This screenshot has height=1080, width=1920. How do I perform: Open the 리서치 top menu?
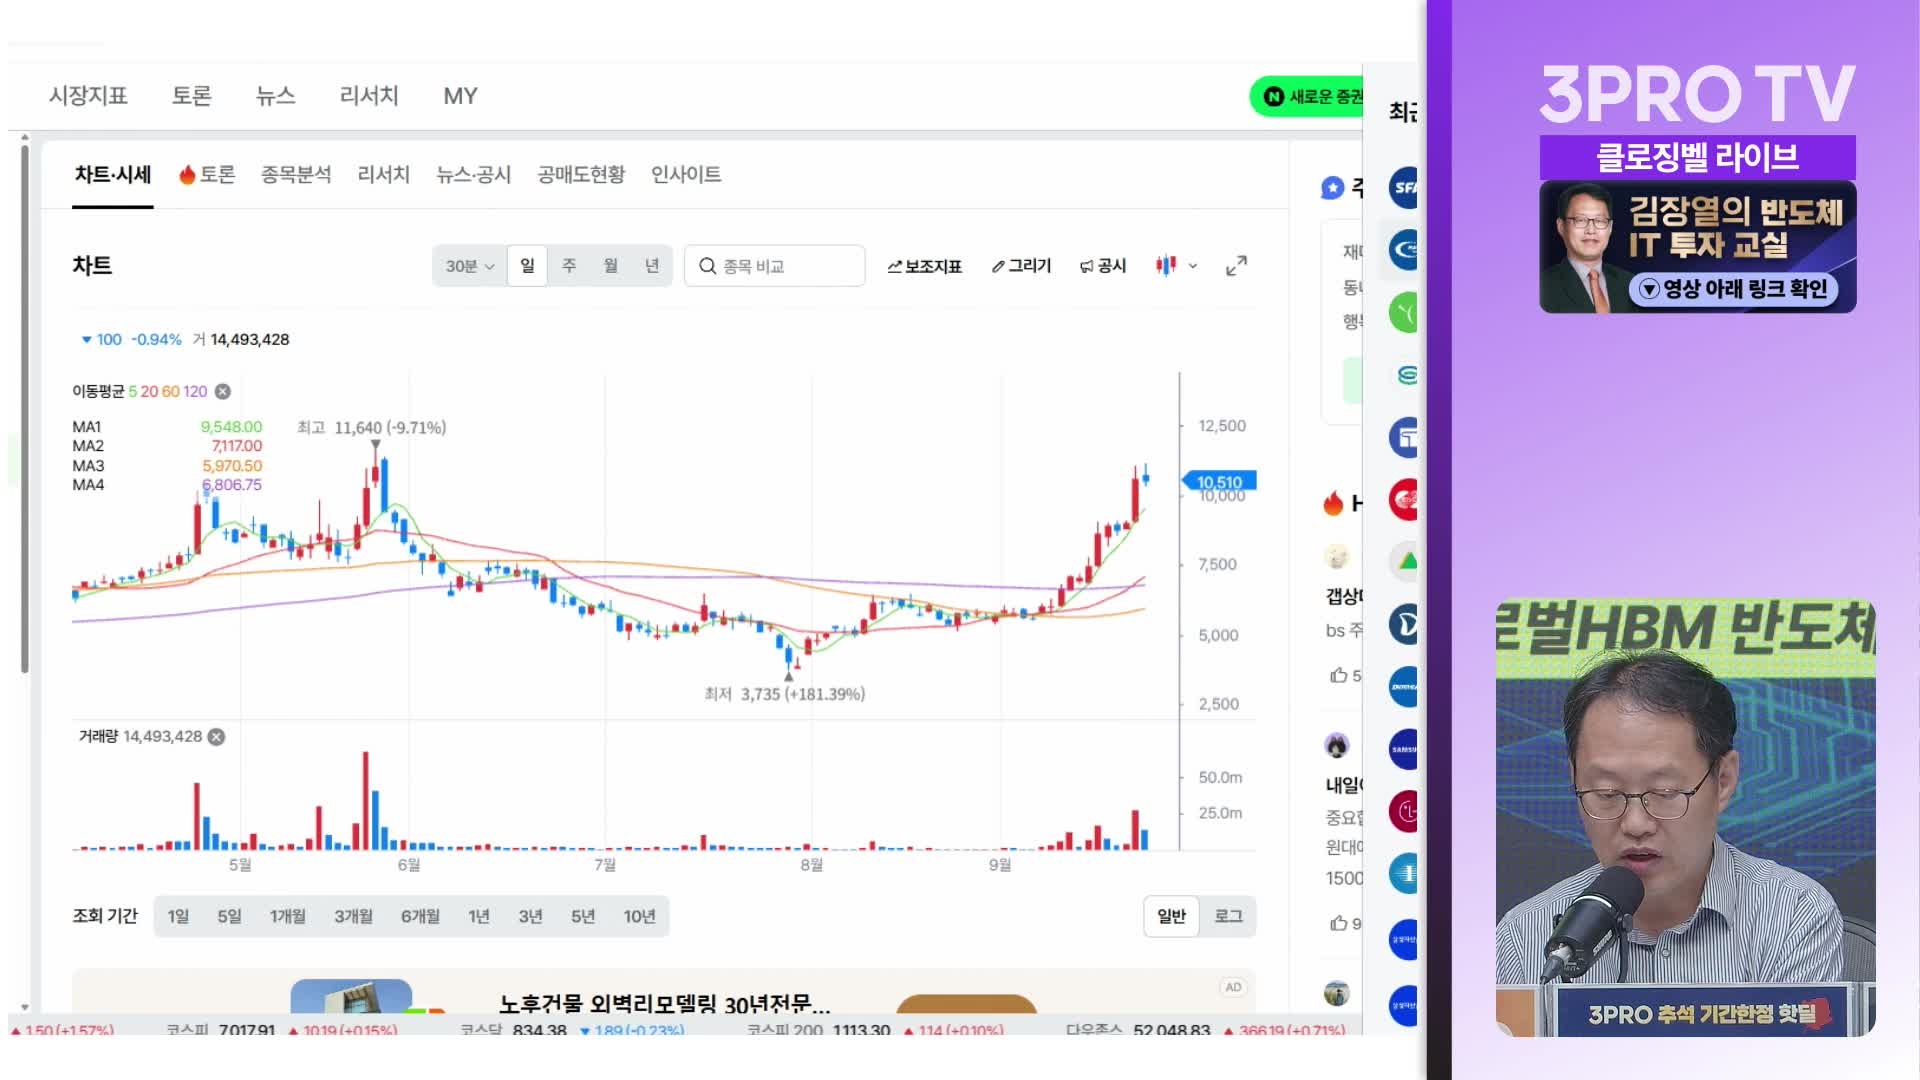369,96
